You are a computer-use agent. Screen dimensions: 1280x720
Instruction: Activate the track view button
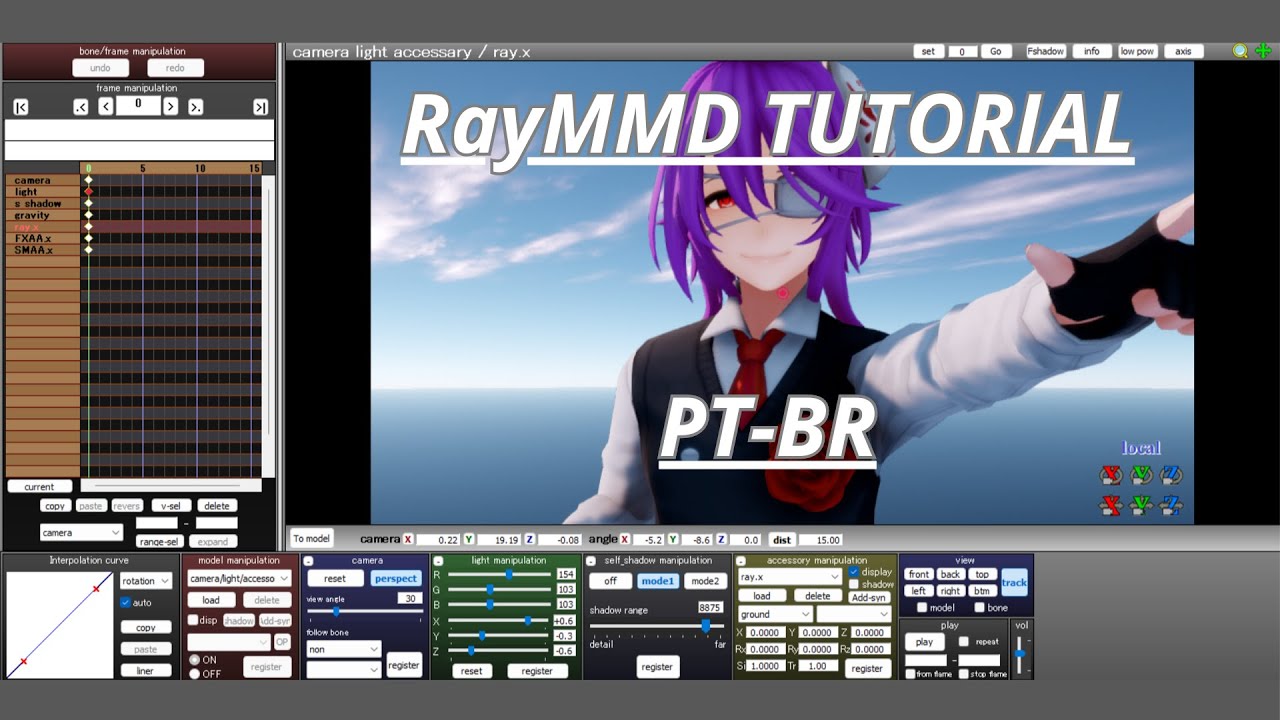[1014, 583]
